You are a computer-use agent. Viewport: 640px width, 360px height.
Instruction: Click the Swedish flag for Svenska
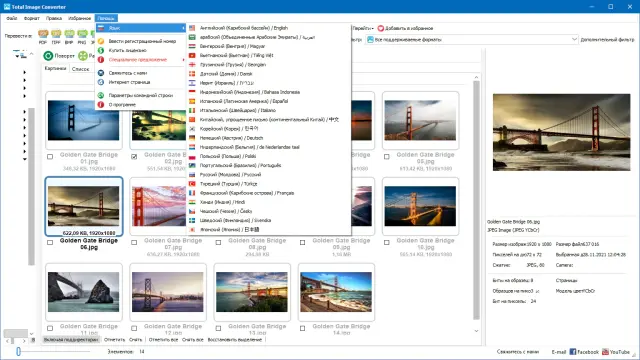pos(192,220)
